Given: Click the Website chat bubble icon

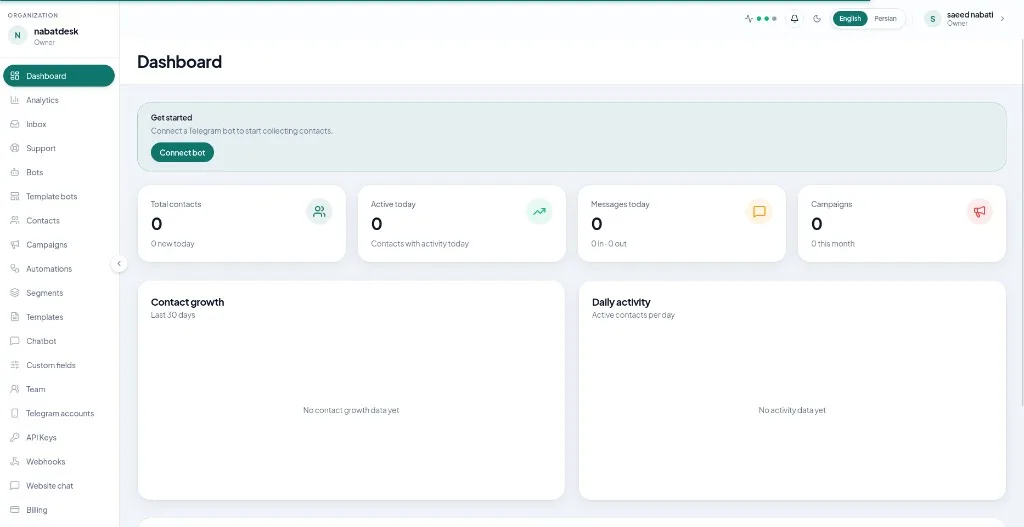Looking at the screenshot, I should coord(15,486).
